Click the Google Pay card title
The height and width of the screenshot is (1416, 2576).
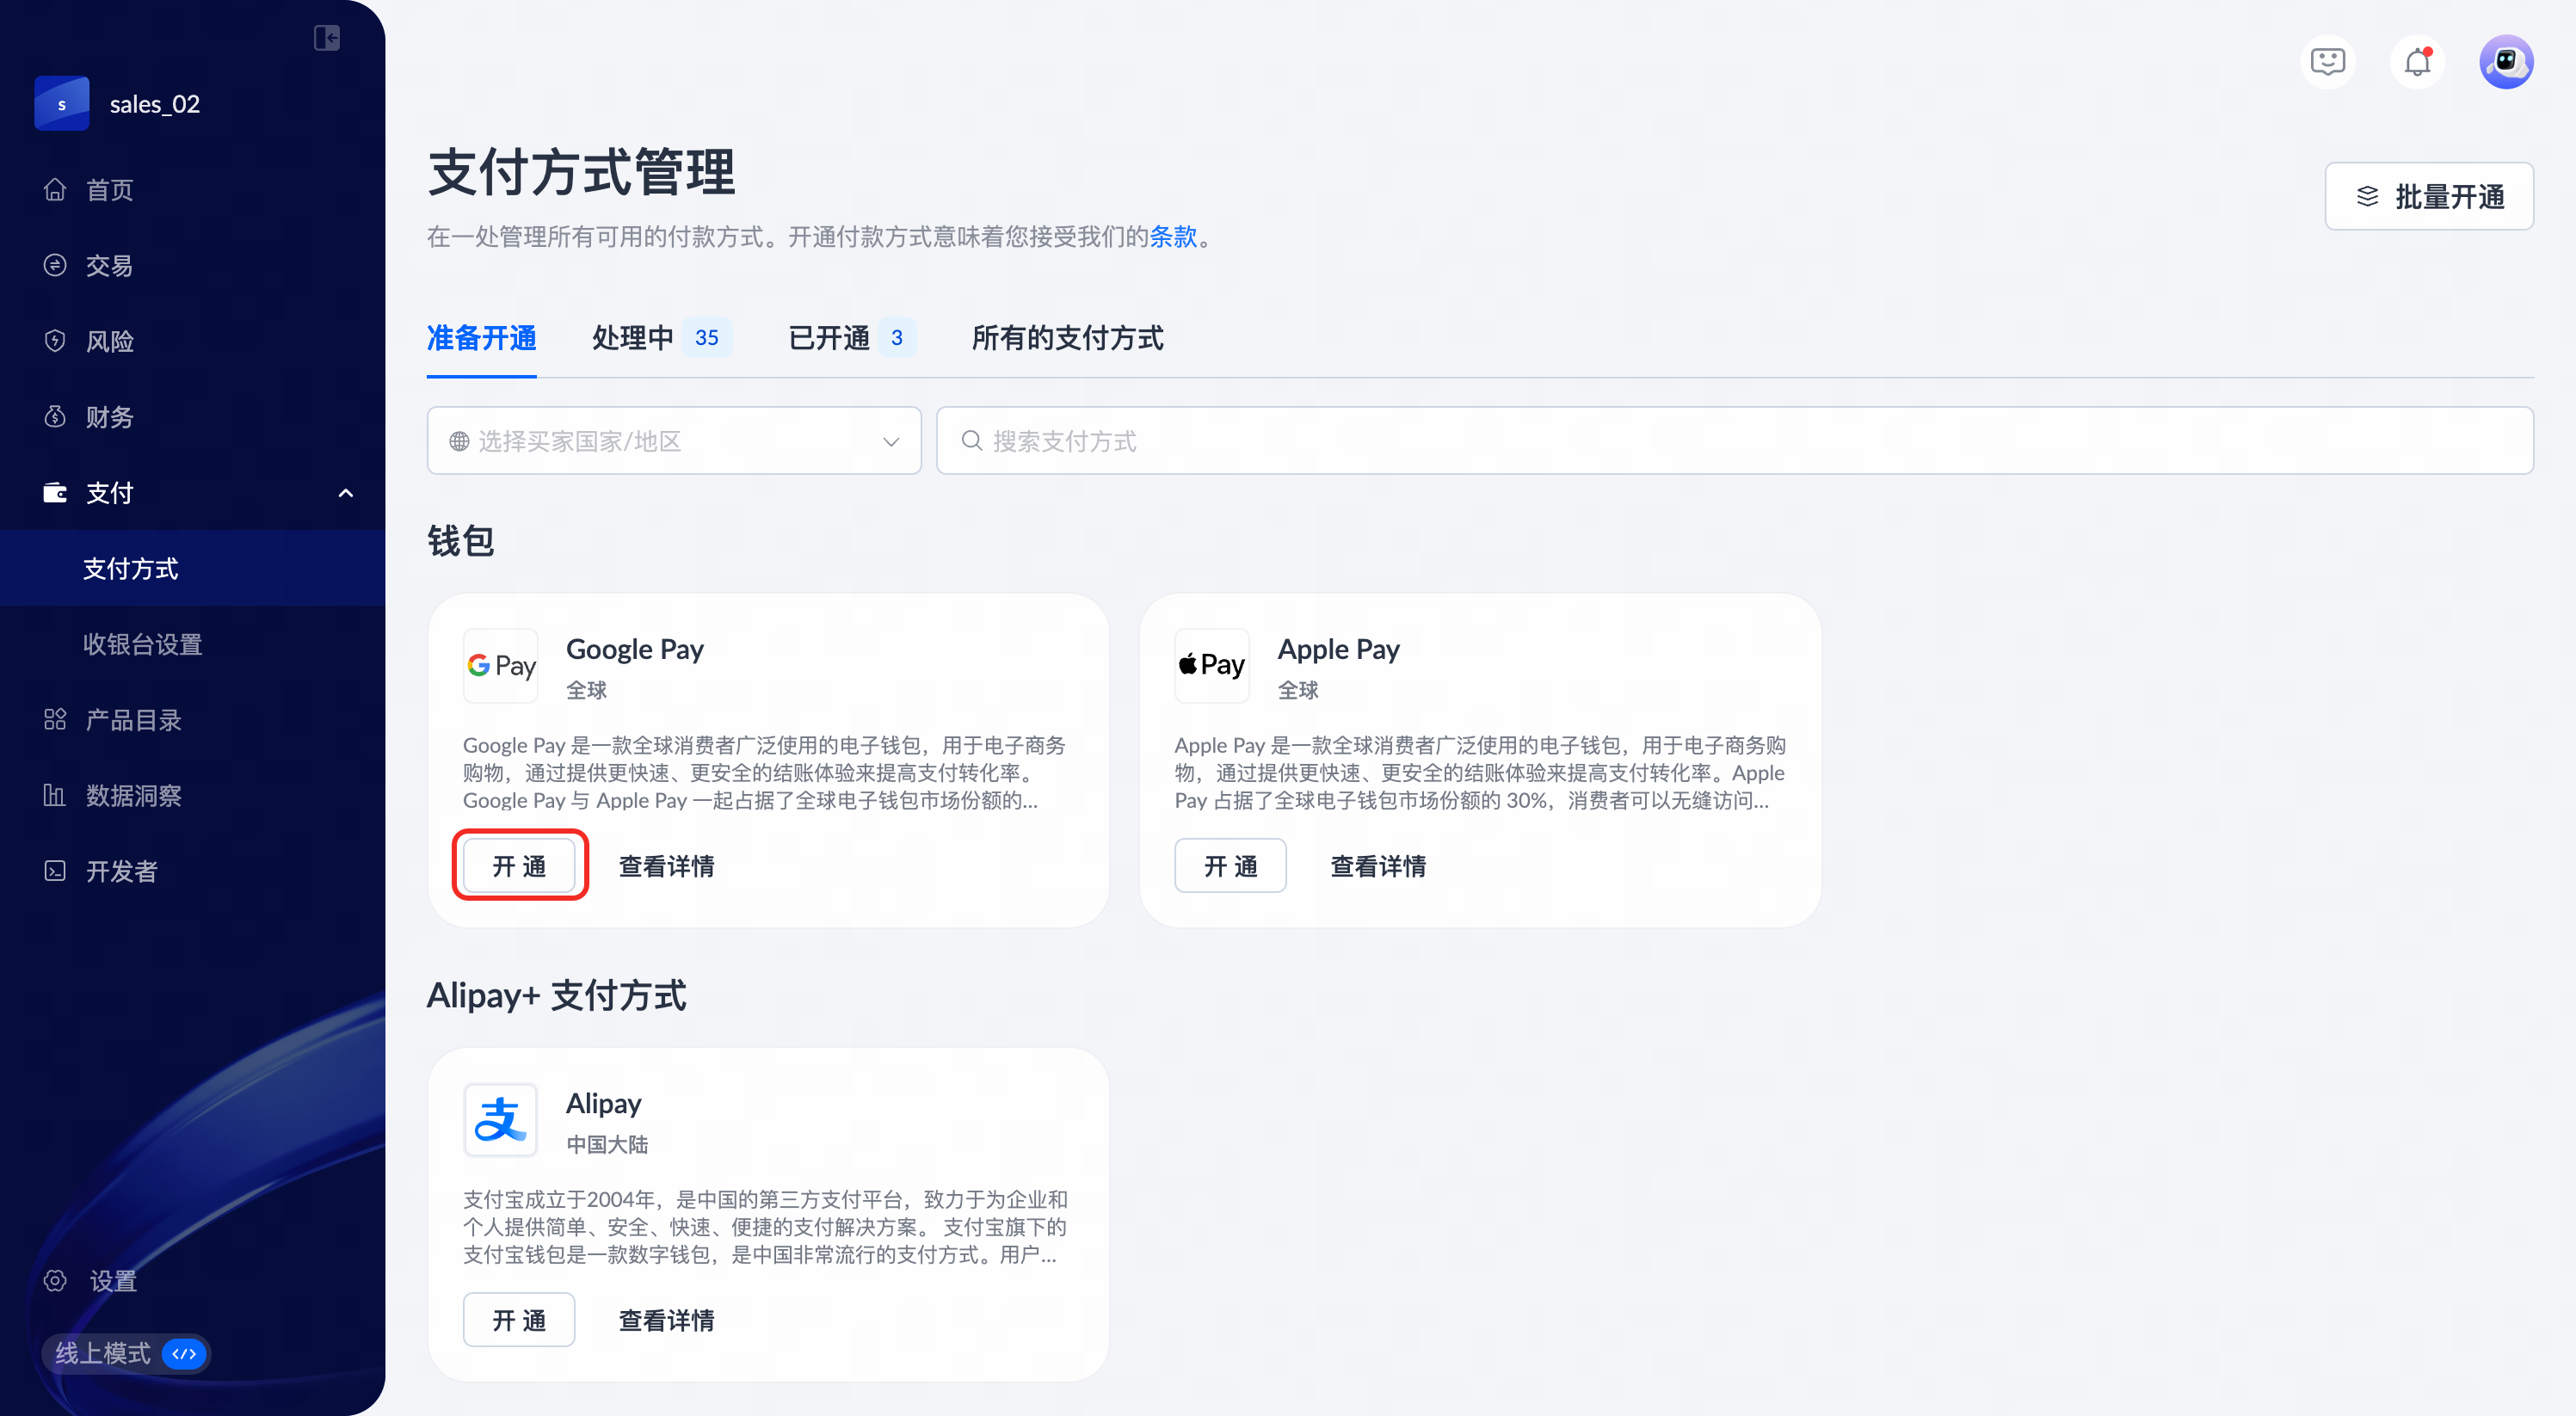point(635,649)
